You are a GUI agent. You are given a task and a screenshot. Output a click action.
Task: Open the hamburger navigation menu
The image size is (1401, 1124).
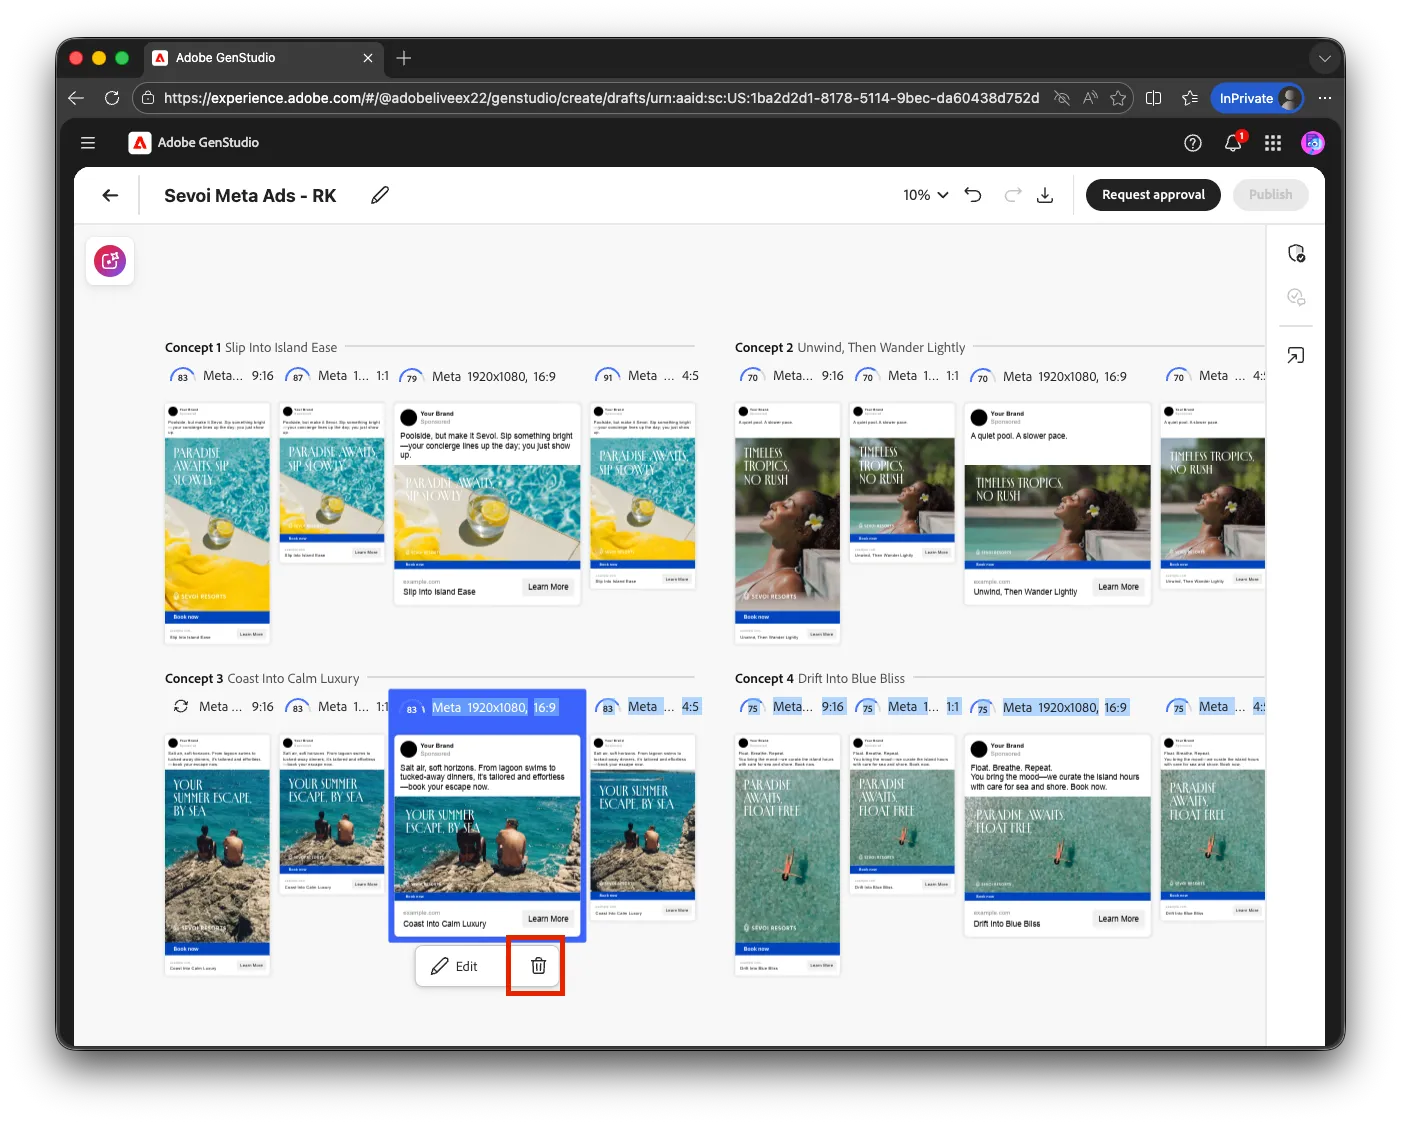(x=88, y=143)
